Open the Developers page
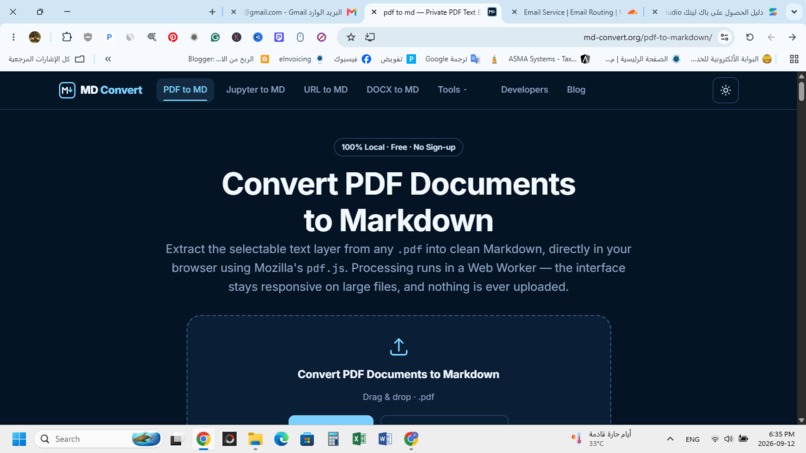The width and height of the screenshot is (806, 453). (x=524, y=90)
